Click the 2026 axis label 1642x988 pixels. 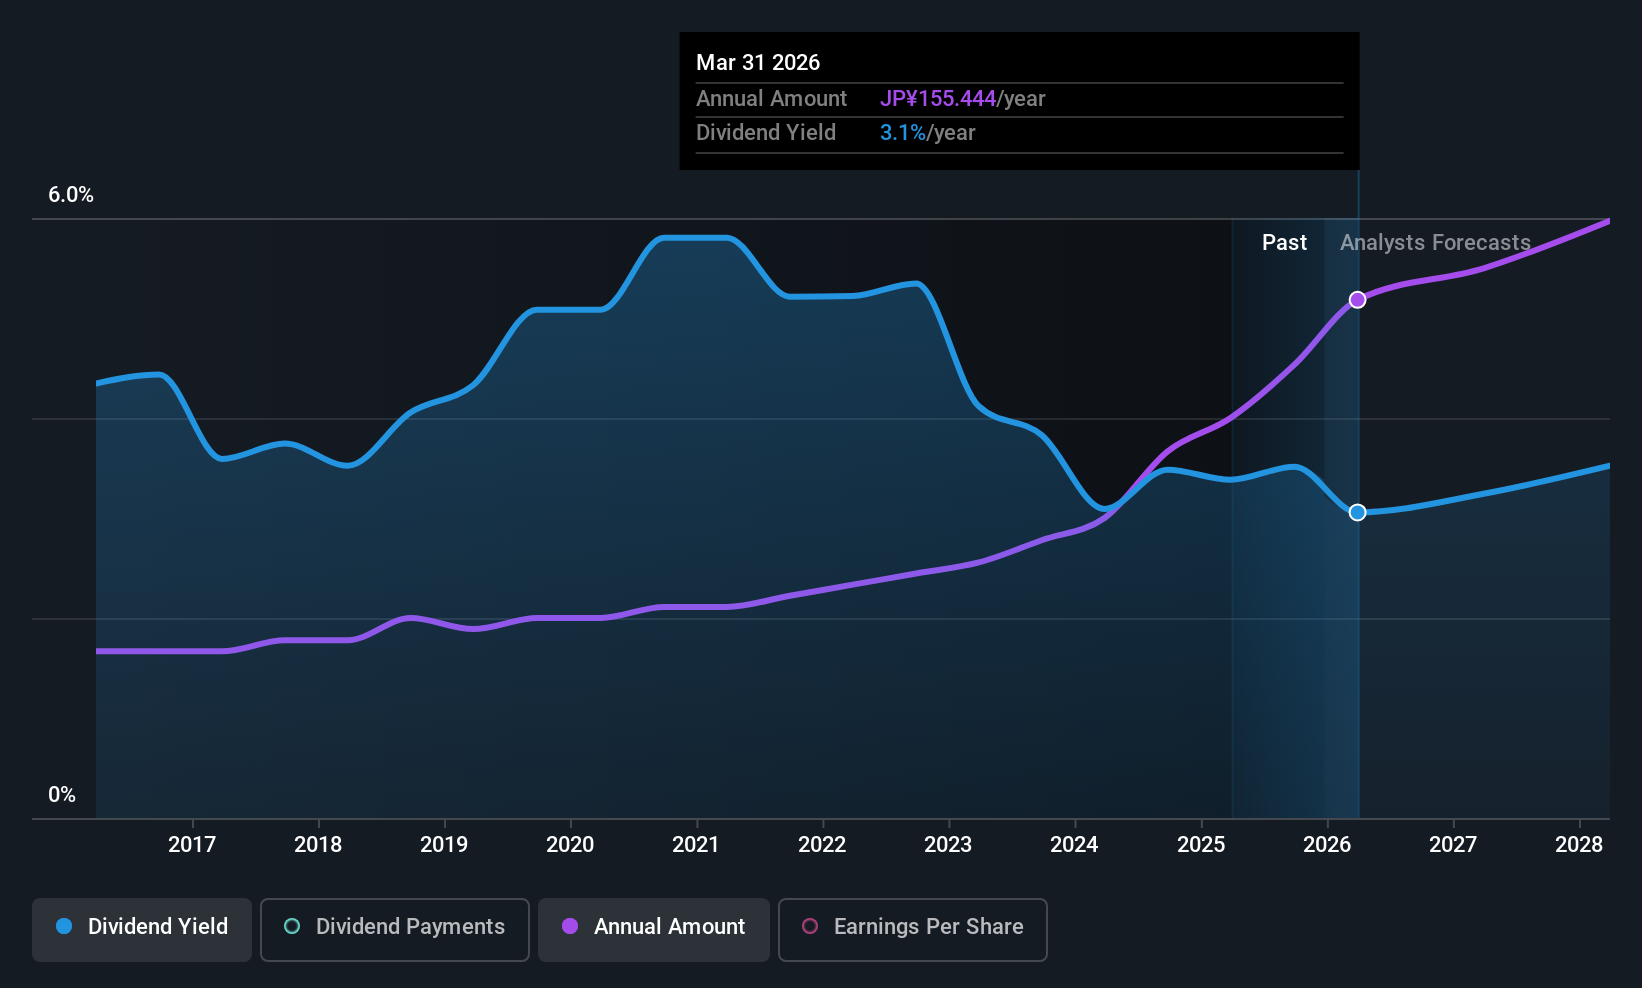(x=1327, y=845)
